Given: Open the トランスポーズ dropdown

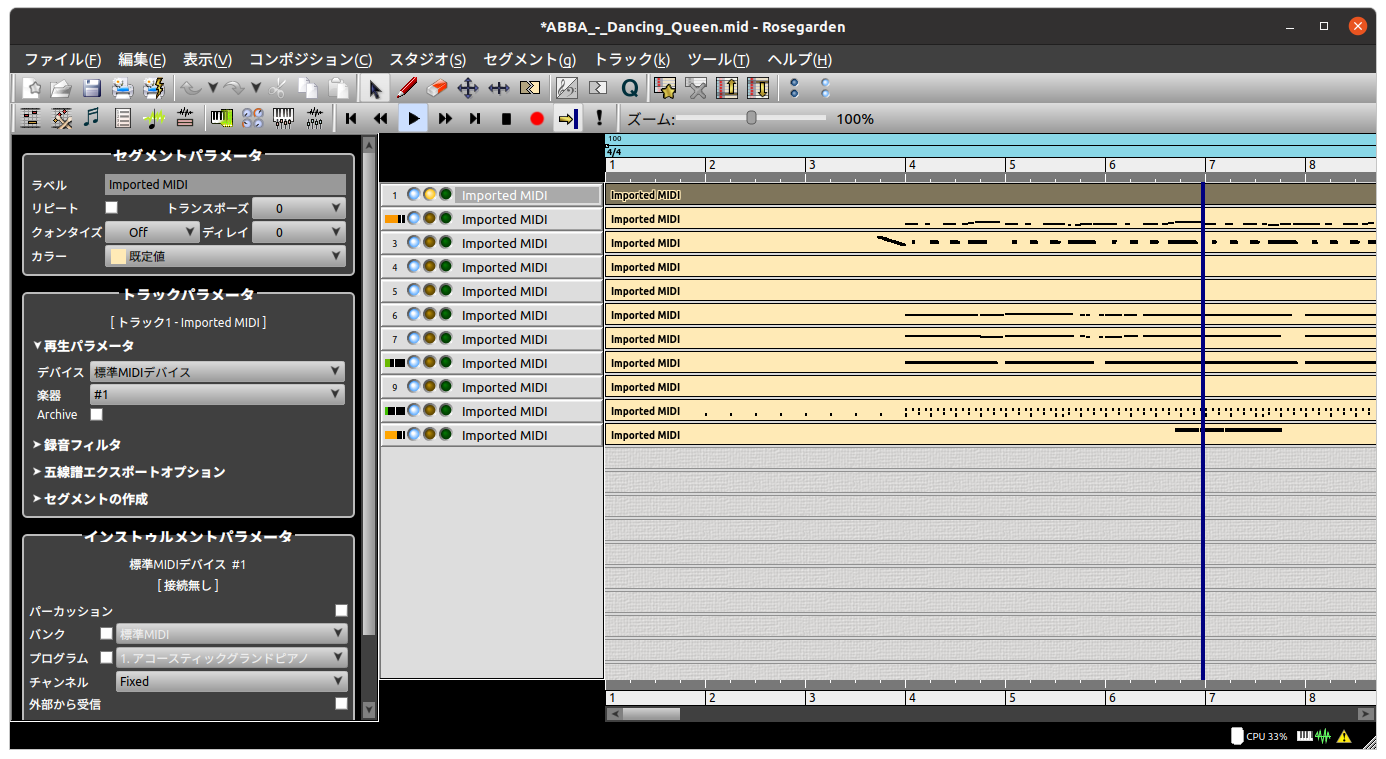Looking at the screenshot, I should (299, 208).
